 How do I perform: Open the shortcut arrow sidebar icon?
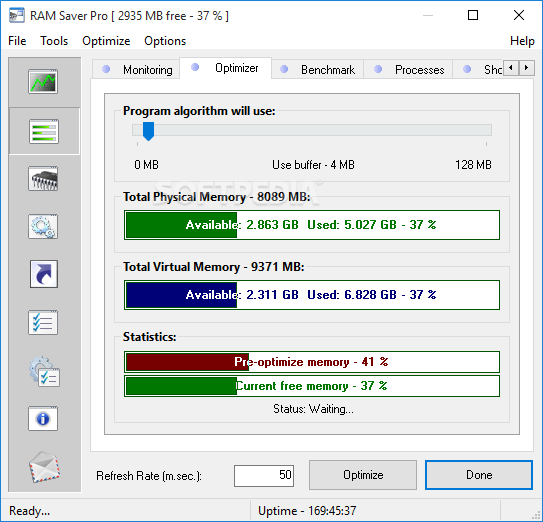[44, 274]
